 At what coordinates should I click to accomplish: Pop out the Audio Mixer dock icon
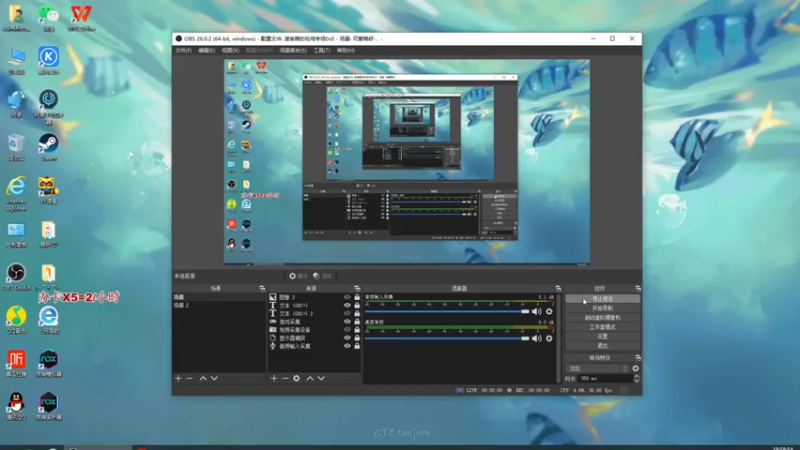[x=558, y=289]
